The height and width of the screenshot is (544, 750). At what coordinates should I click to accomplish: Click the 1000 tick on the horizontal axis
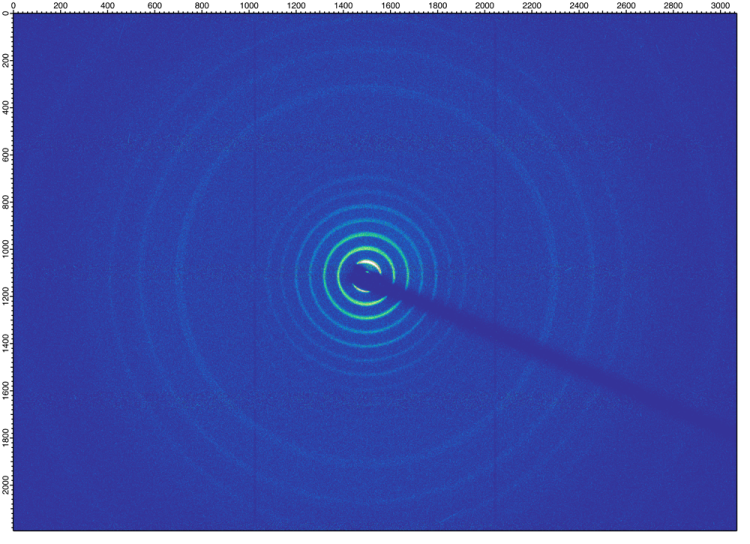(249, 6)
